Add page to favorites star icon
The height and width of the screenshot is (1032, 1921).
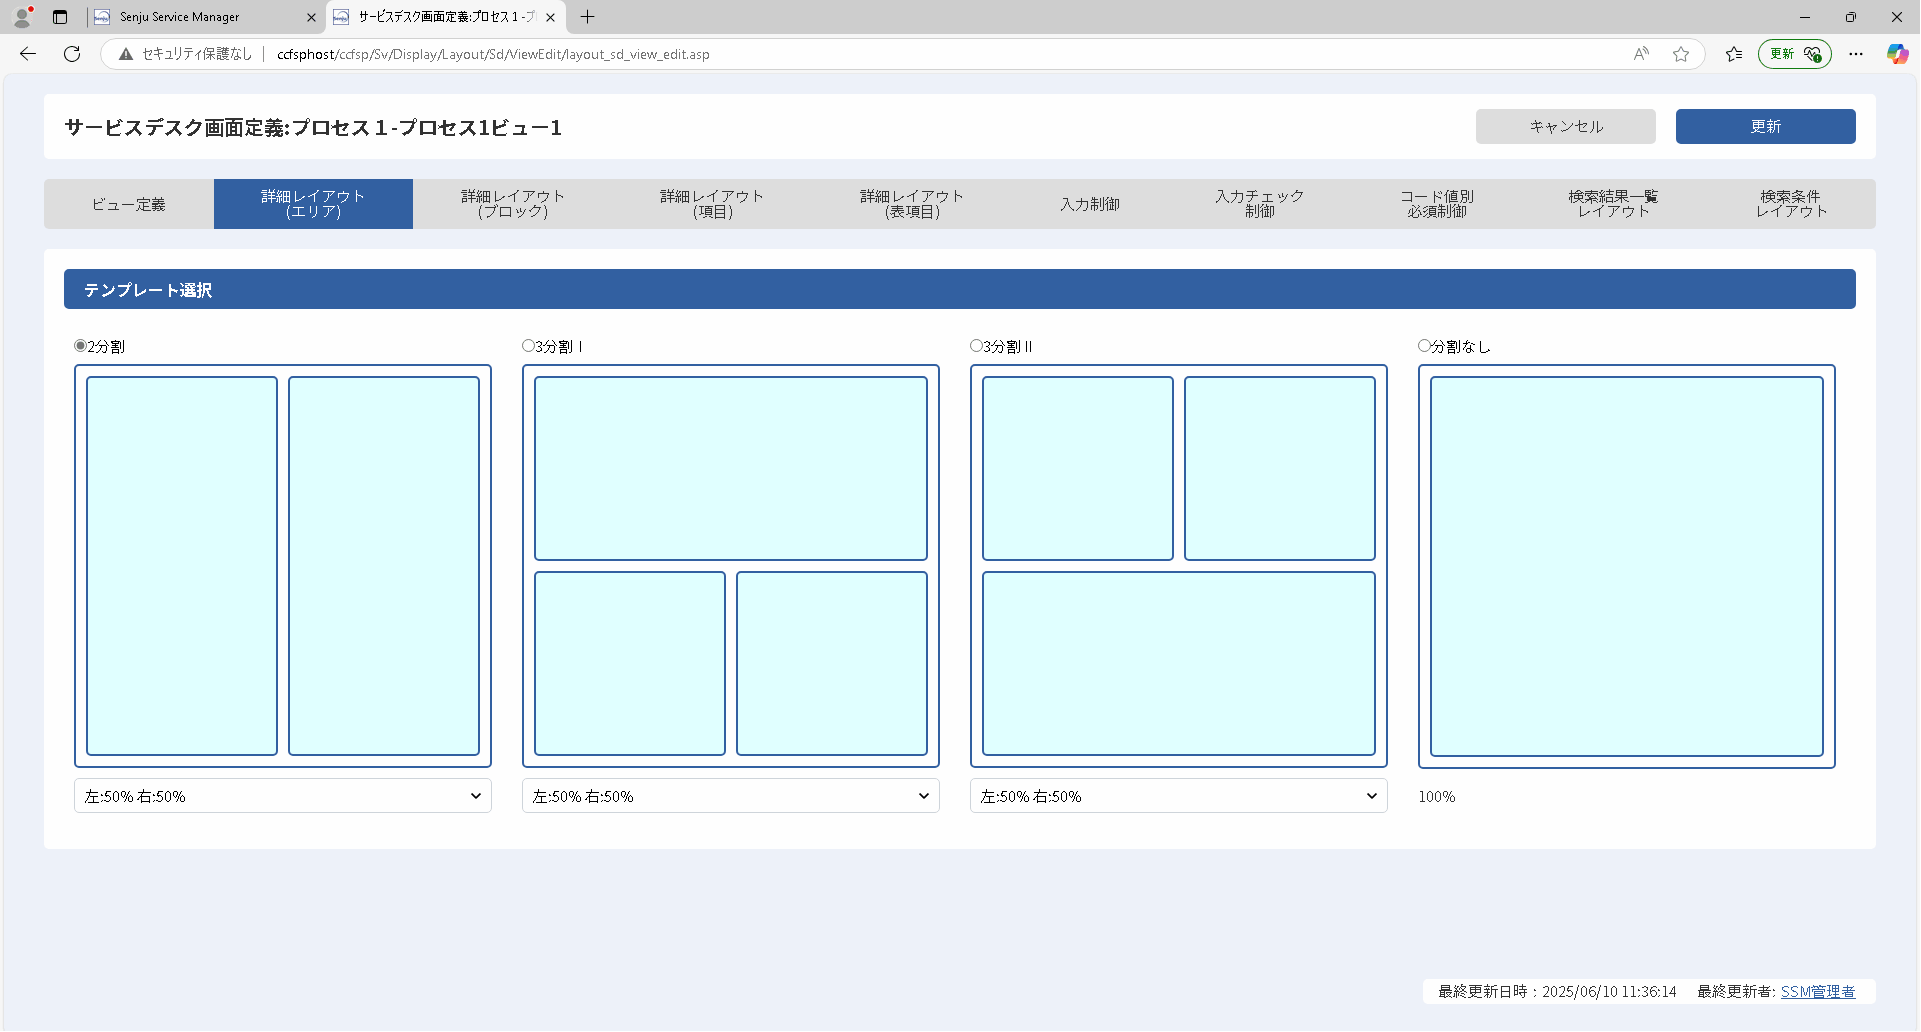[x=1681, y=54]
